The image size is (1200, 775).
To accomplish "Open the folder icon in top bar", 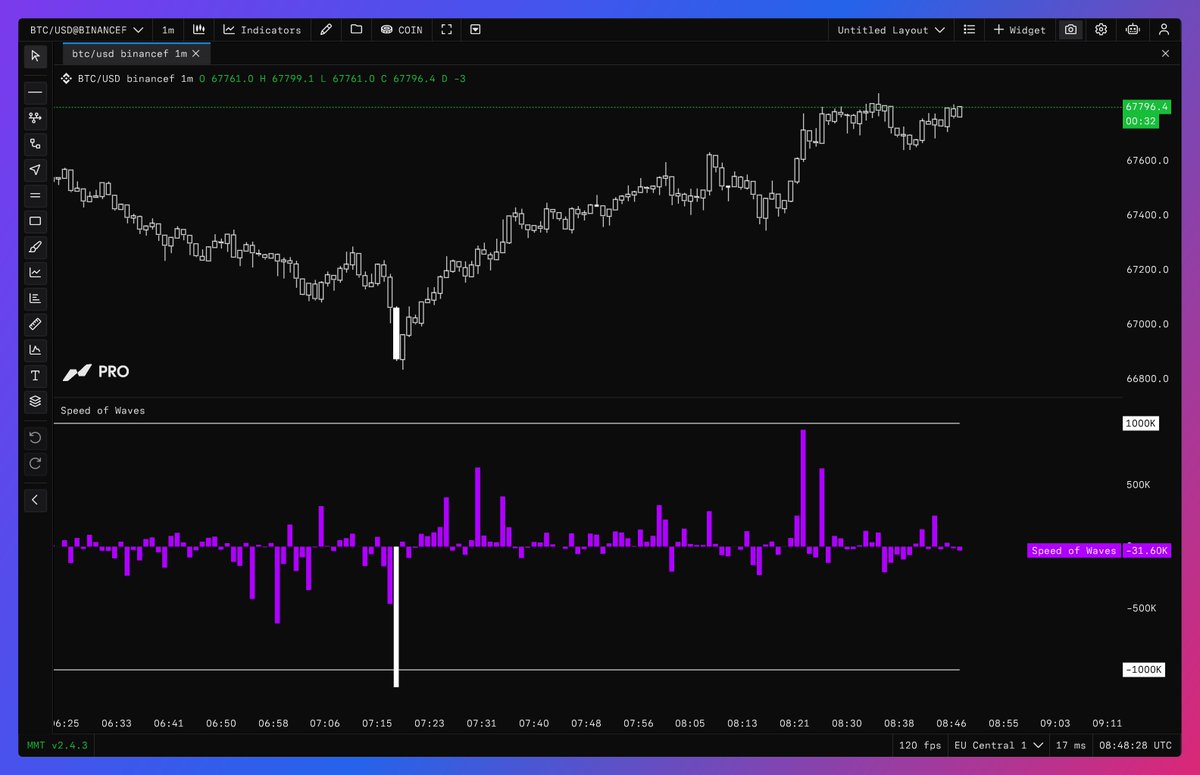I will coord(356,30).
